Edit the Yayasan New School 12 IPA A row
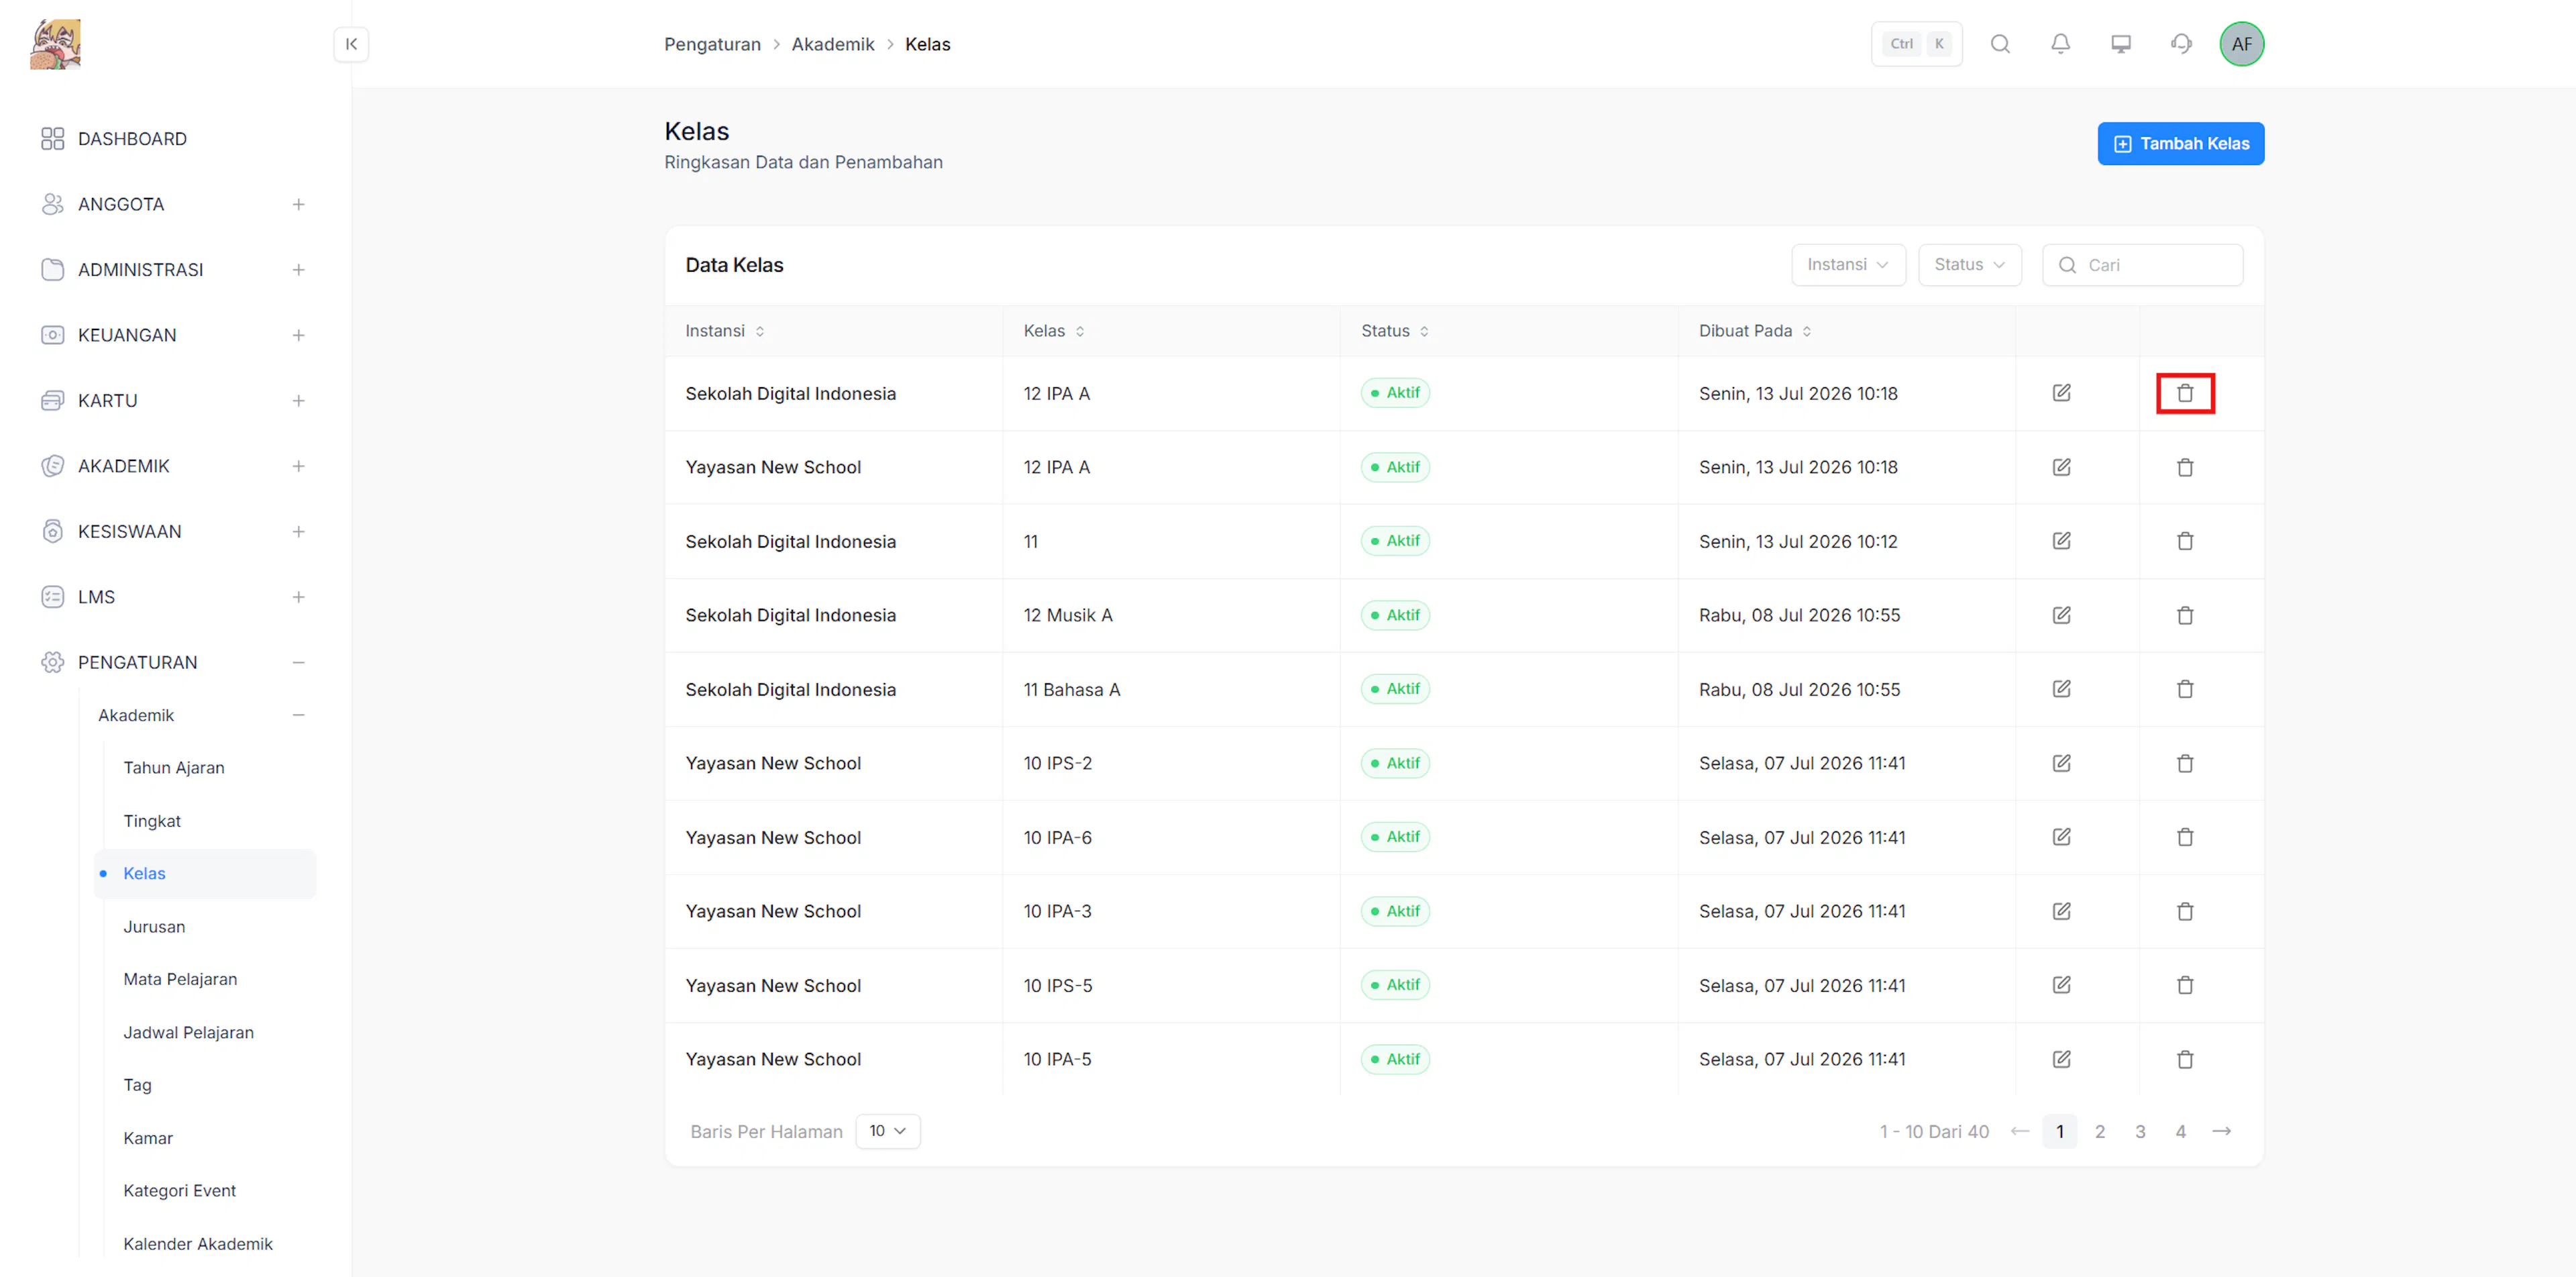Viewport: 2576px width, 1277px height. tap(2061, 467)
